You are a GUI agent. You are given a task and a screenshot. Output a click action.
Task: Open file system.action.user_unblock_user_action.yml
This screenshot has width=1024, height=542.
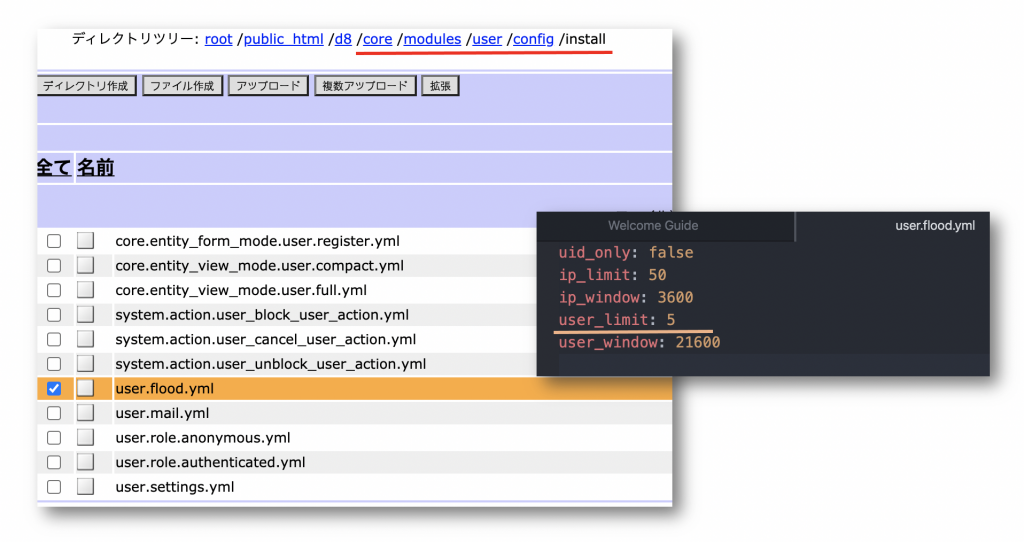pyautogui.click(x=270, y=364)
